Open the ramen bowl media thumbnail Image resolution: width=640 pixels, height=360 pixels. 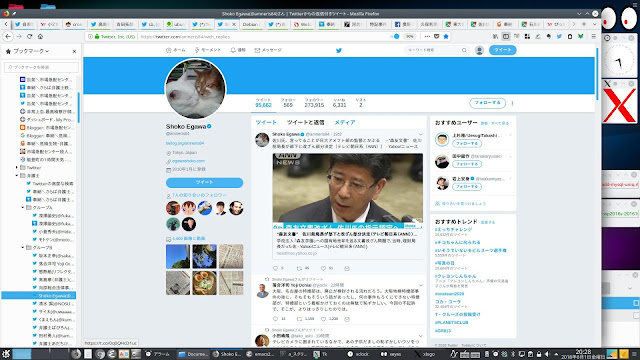tap(204, 283)
